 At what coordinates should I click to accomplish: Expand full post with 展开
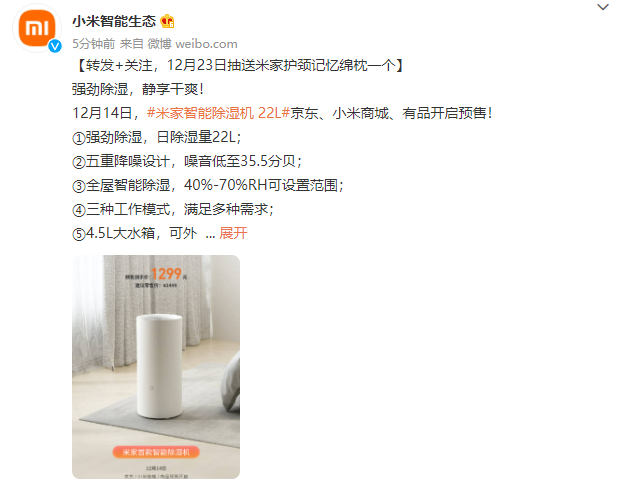233,233
